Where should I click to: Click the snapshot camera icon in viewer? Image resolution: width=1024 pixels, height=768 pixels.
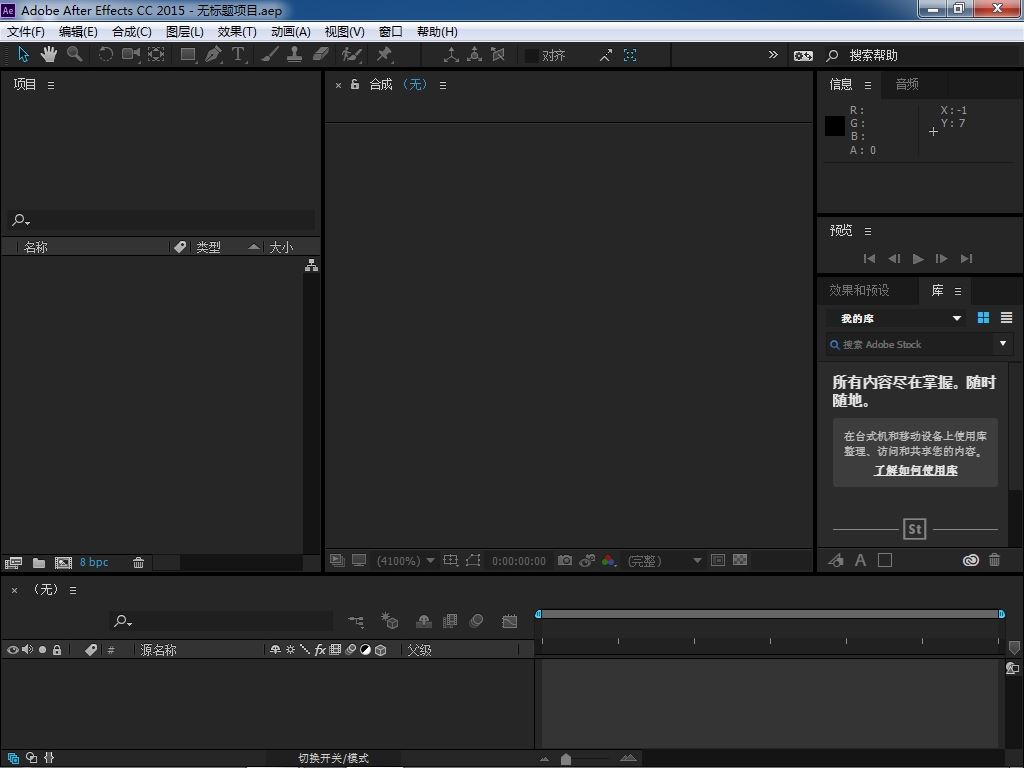[x=565, y=560]
